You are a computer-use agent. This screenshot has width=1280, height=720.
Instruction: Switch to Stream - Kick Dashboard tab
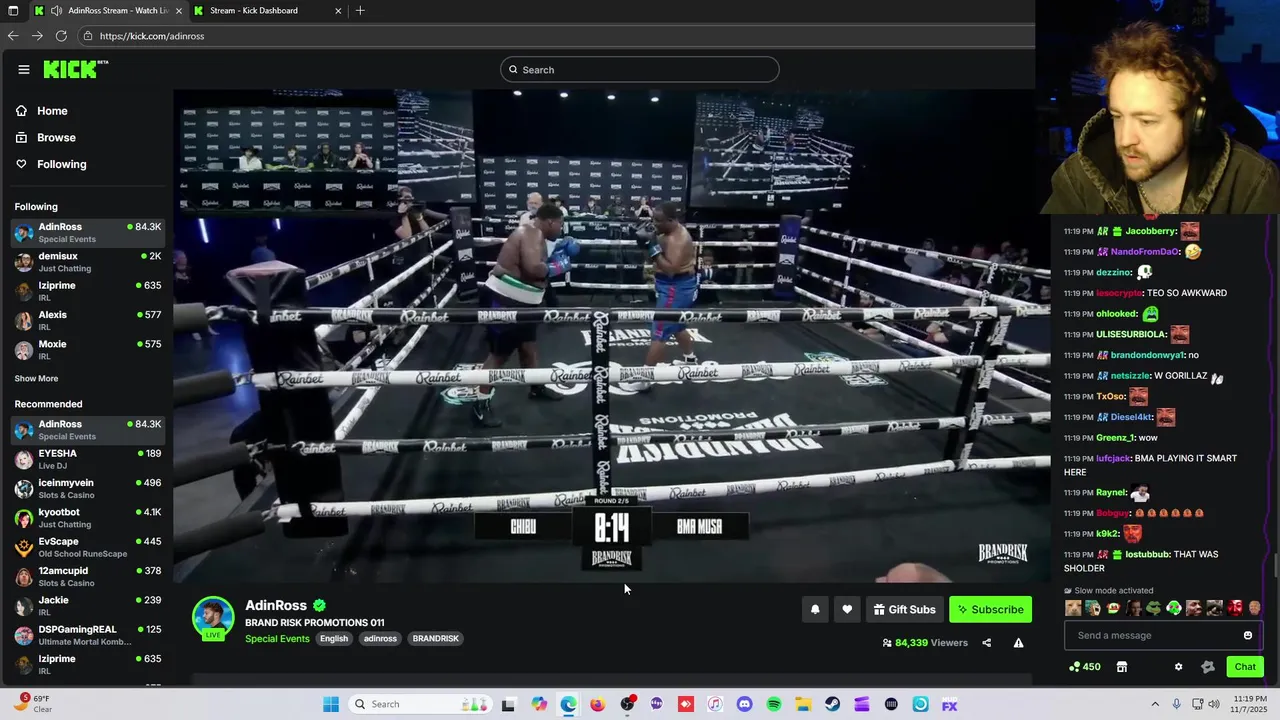[269, 11]
